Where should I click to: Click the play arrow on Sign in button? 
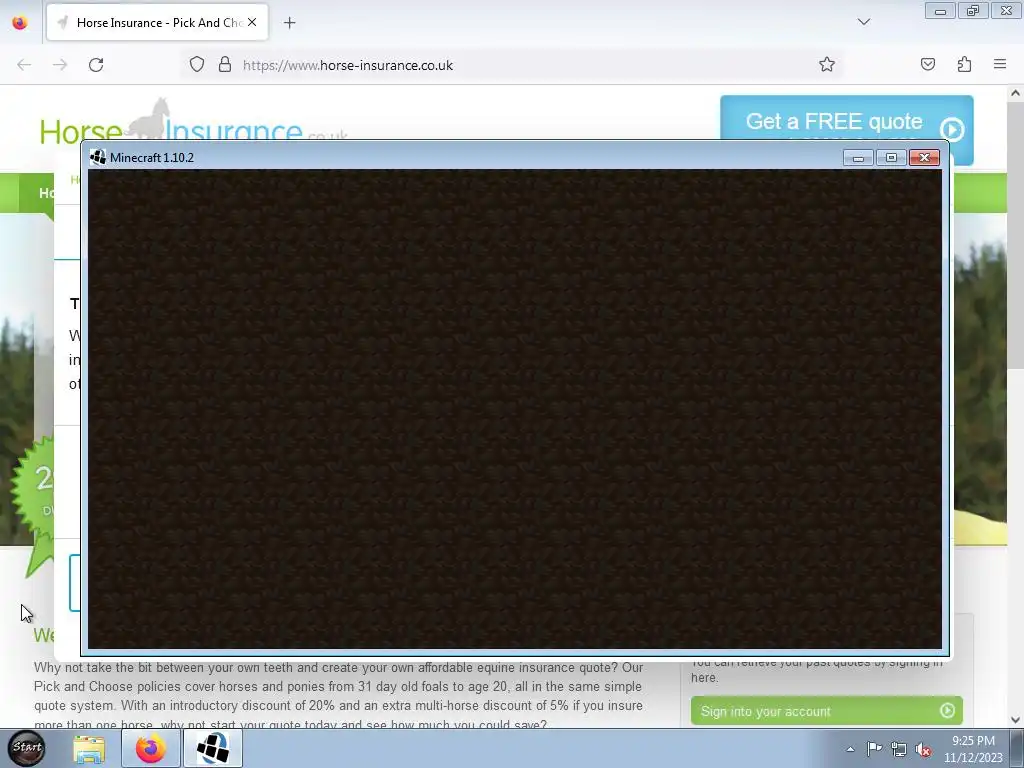pos(947,711)
